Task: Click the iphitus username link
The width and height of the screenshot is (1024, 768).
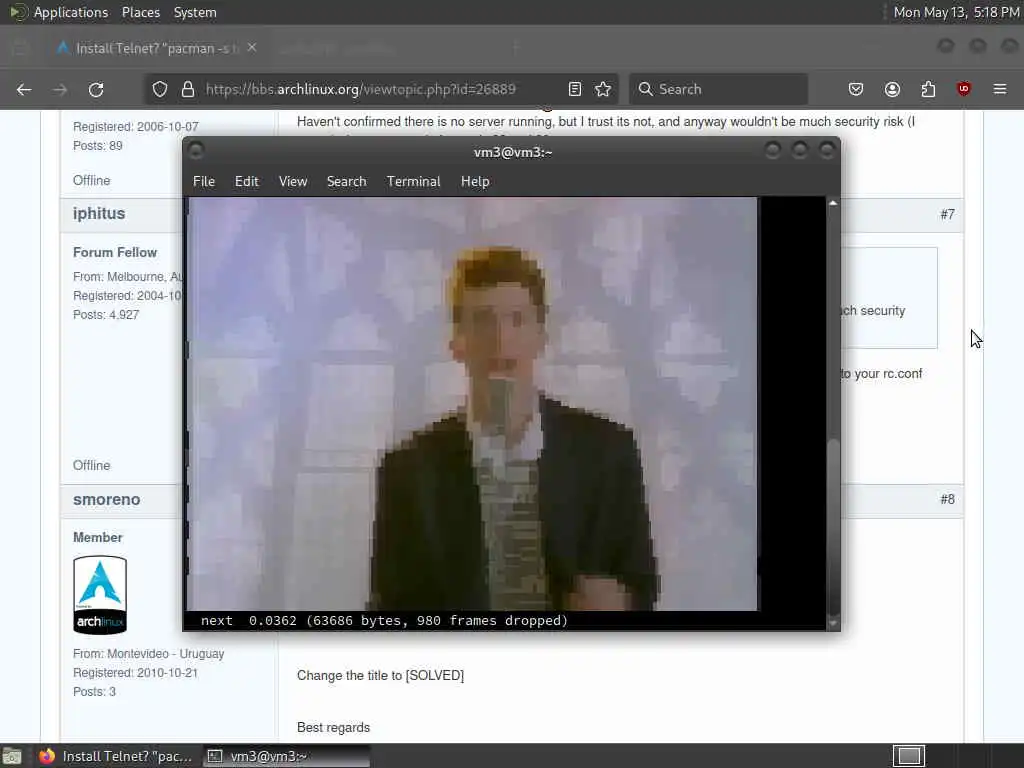Action: point(99,214)
